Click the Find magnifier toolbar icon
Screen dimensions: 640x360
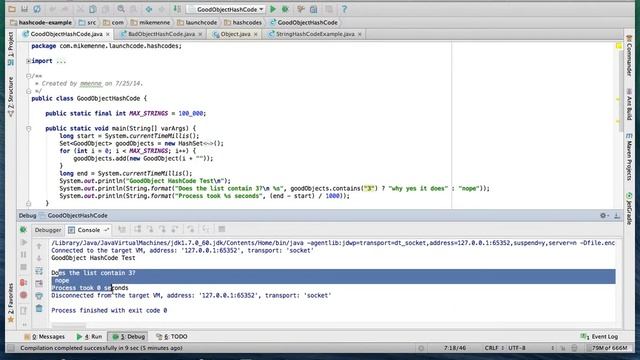(121, 9)
